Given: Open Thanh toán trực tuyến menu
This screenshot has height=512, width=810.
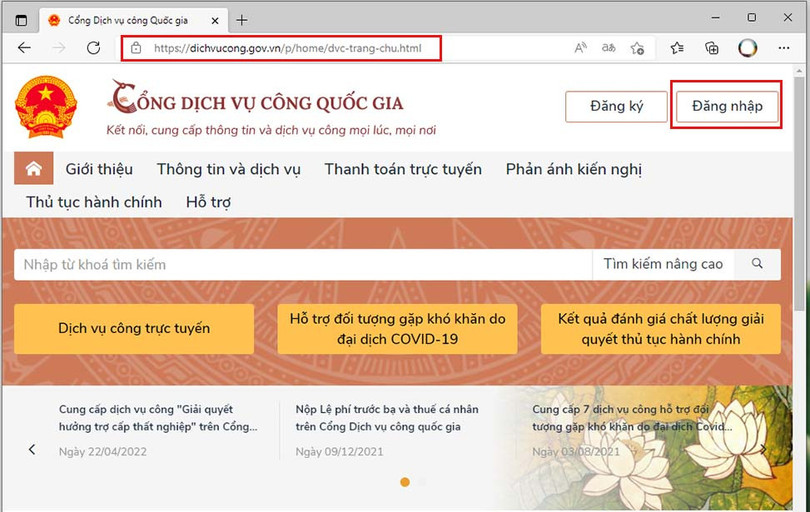Looking at the screenshot, I should 402,169.
